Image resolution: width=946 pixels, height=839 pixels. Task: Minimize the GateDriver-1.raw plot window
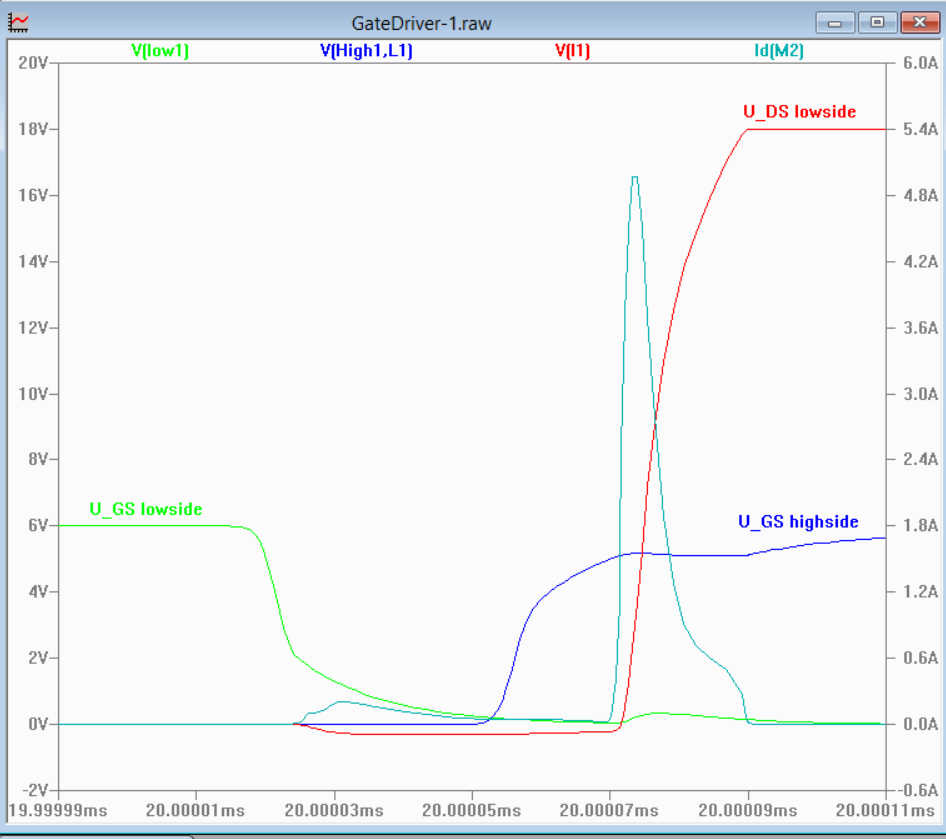tap(835, 23)
